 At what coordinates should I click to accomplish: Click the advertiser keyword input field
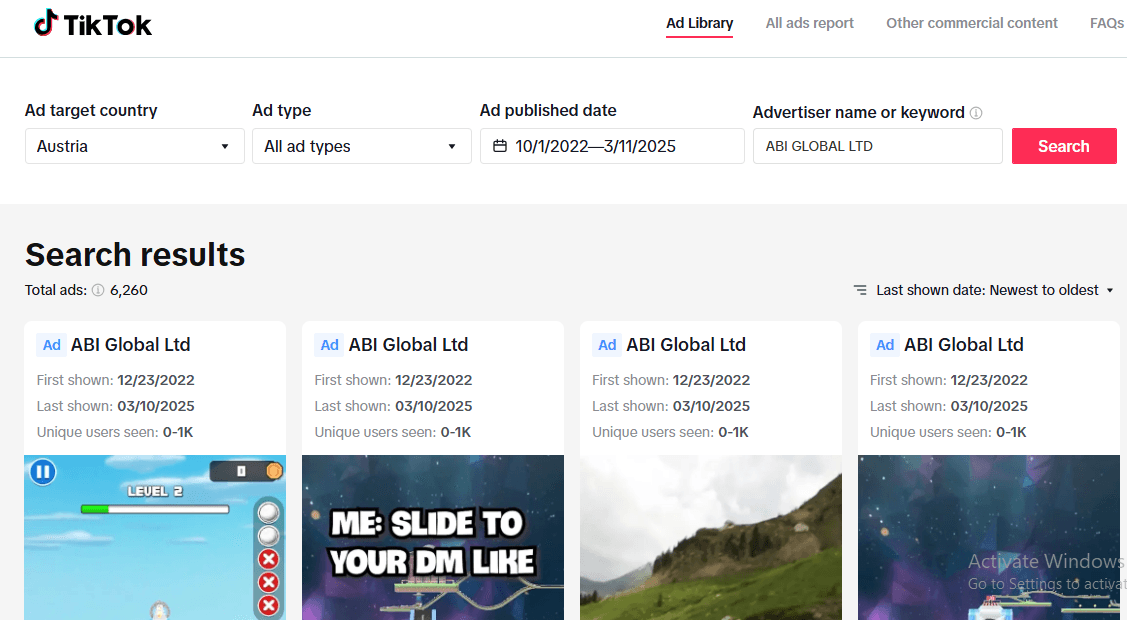point(877,146)
